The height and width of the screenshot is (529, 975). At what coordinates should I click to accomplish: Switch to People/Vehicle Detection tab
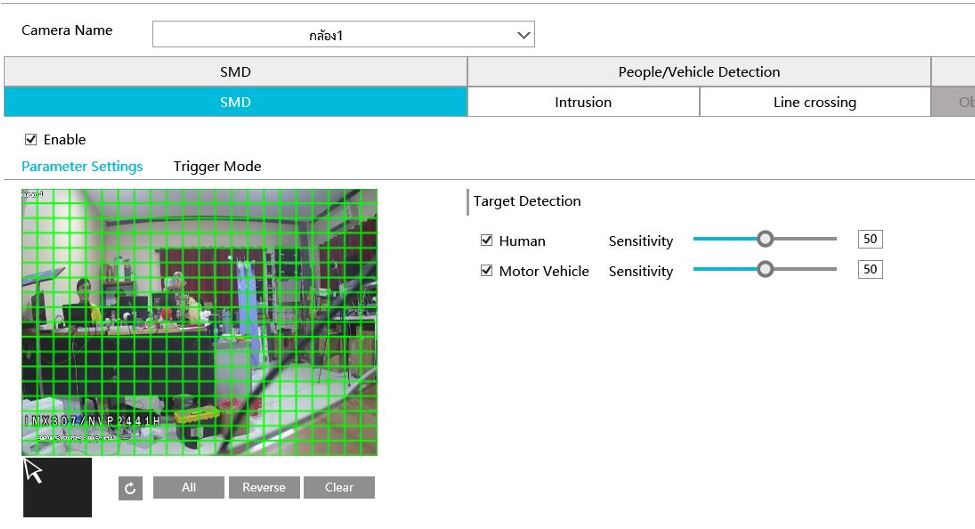699,72
